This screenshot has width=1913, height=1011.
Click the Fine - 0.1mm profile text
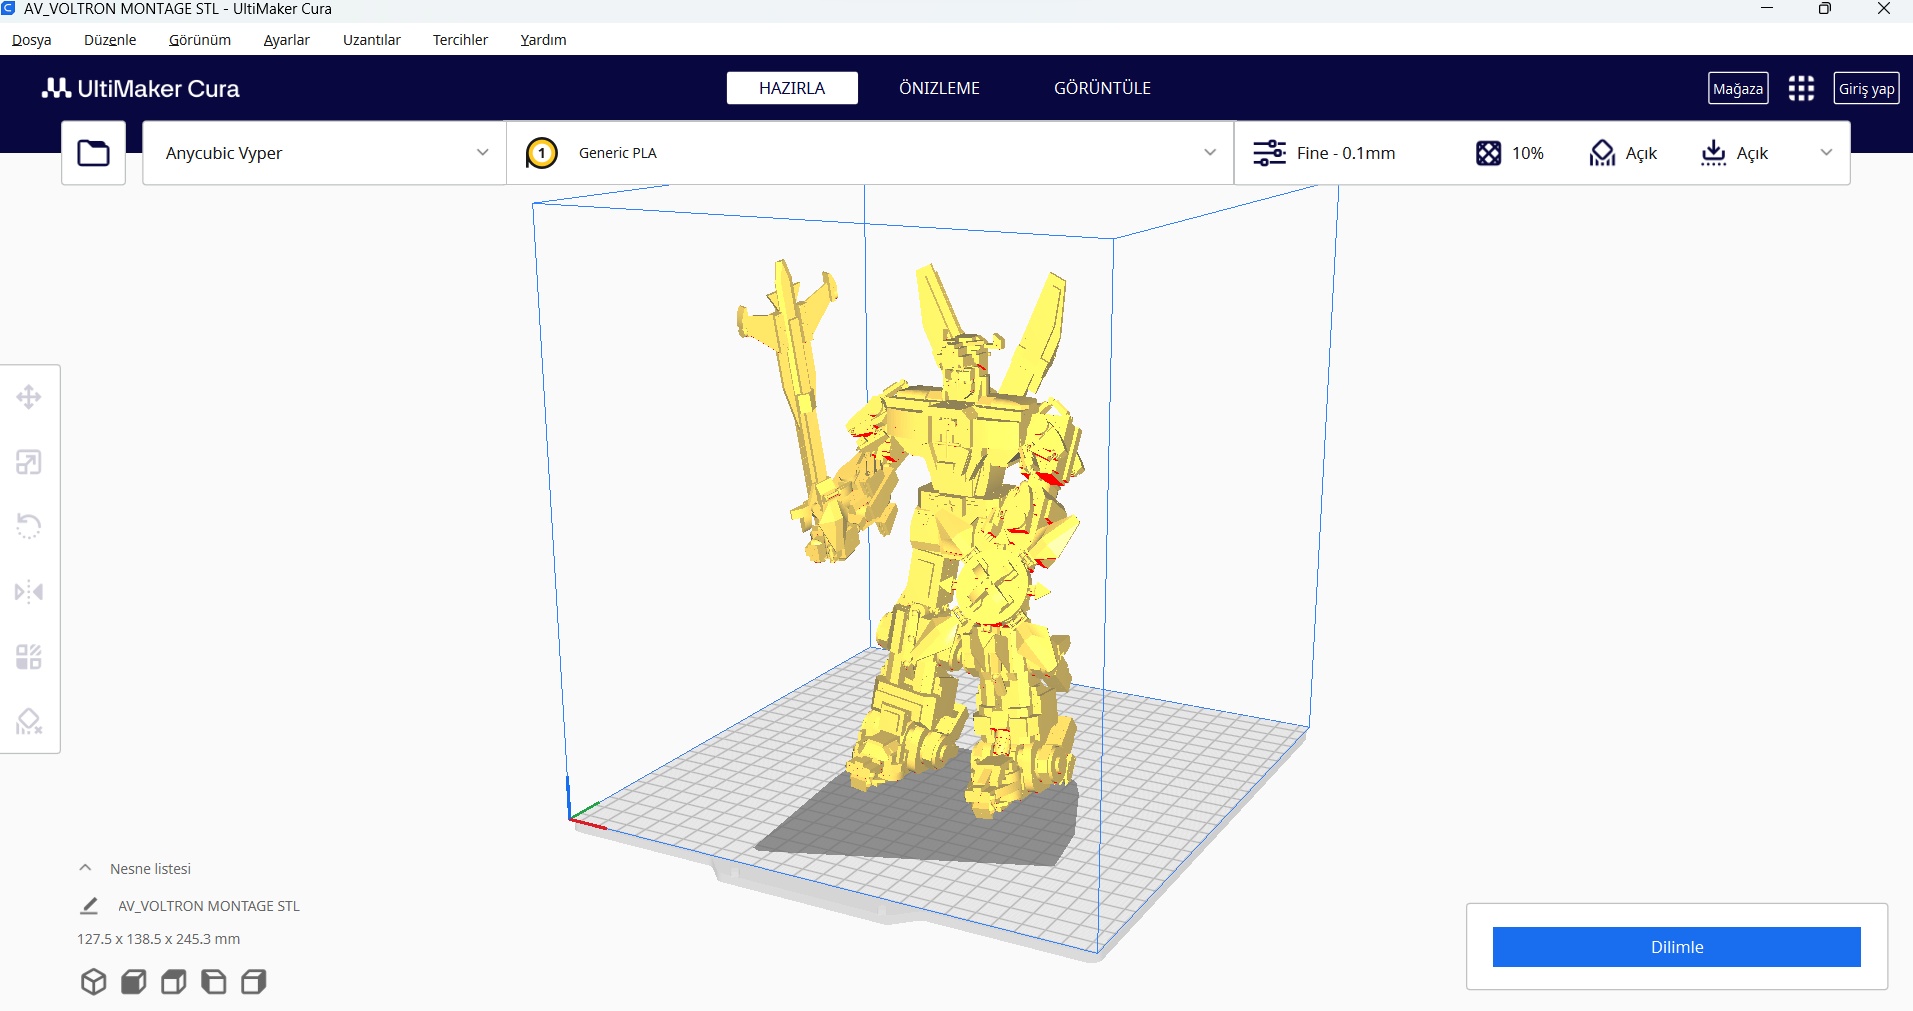pyautogui.click(x=1346, y=153)
